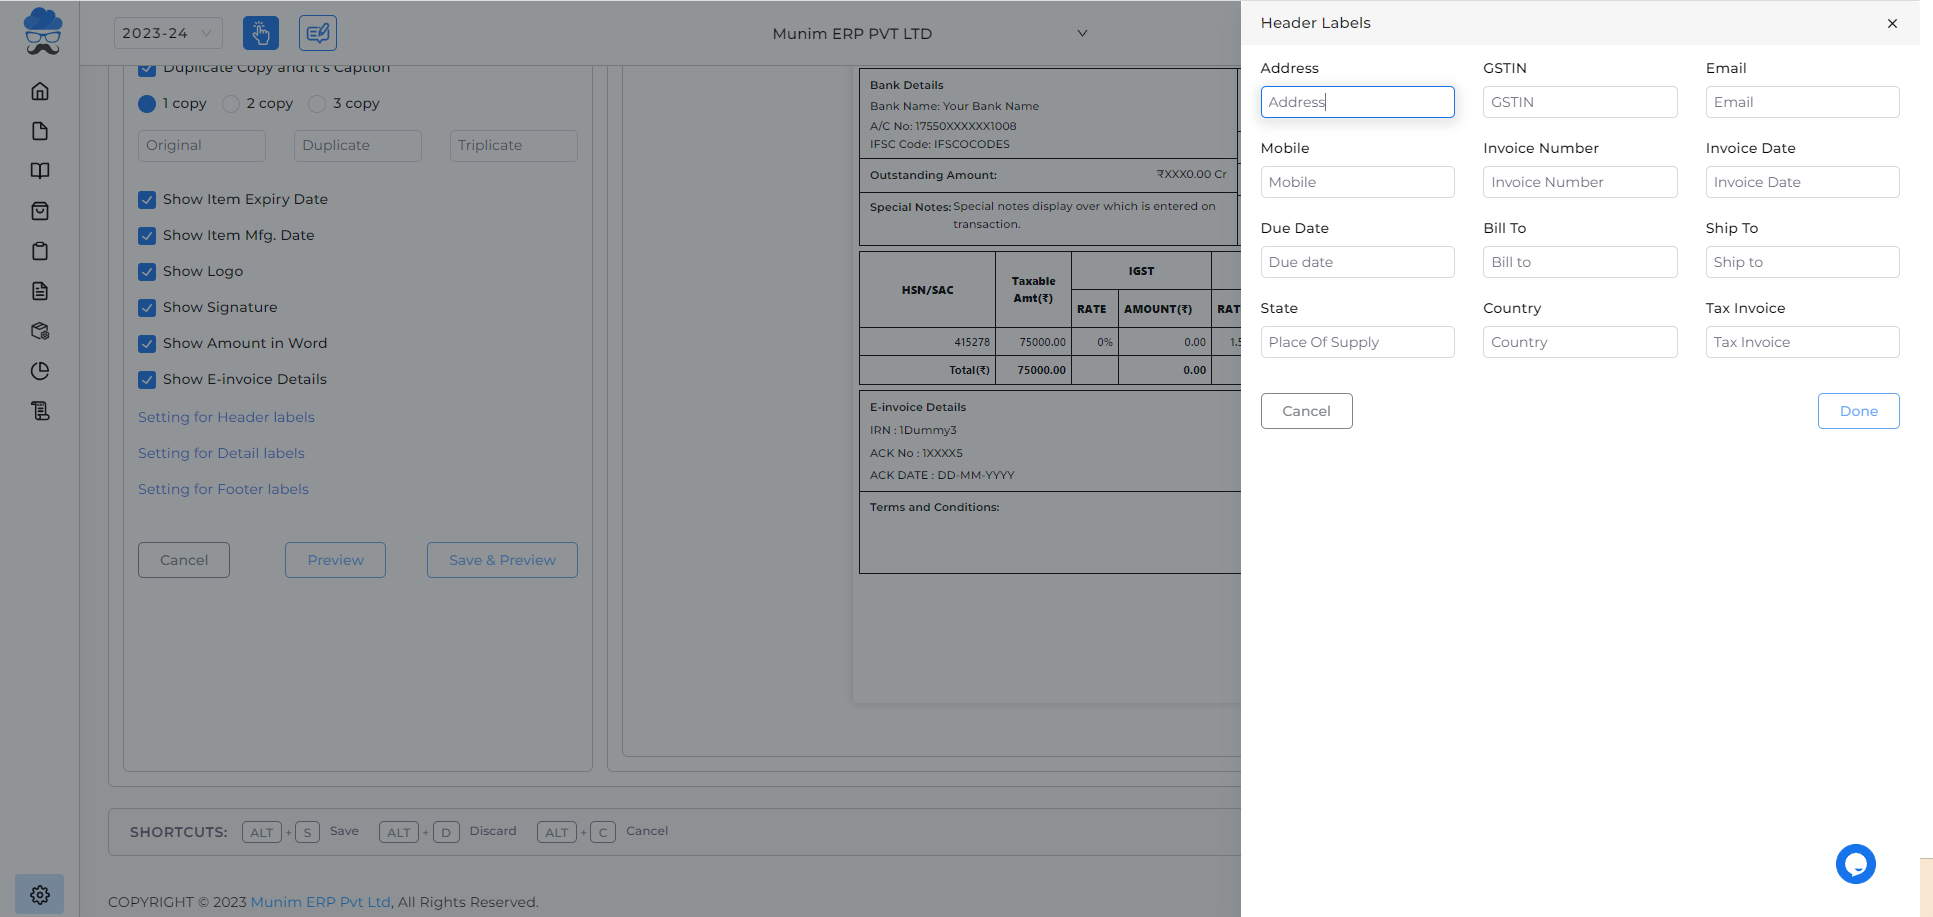Select the clipboard purchases icon

coord(40,251)
